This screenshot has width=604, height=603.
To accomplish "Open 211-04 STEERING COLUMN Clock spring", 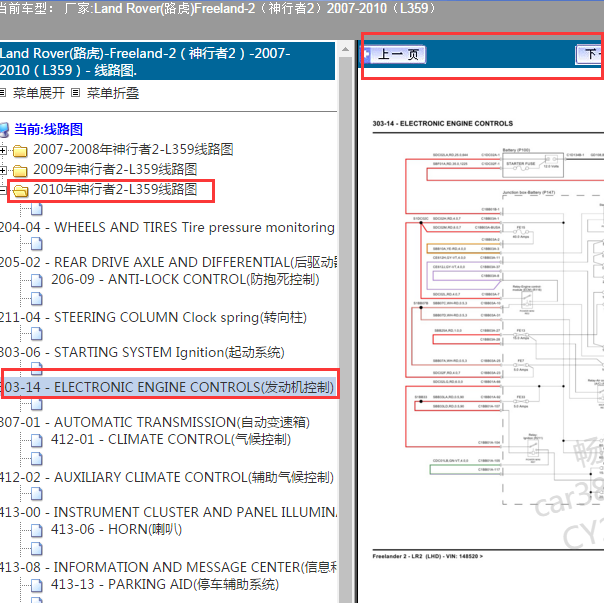I will click(x=153, y=317).
